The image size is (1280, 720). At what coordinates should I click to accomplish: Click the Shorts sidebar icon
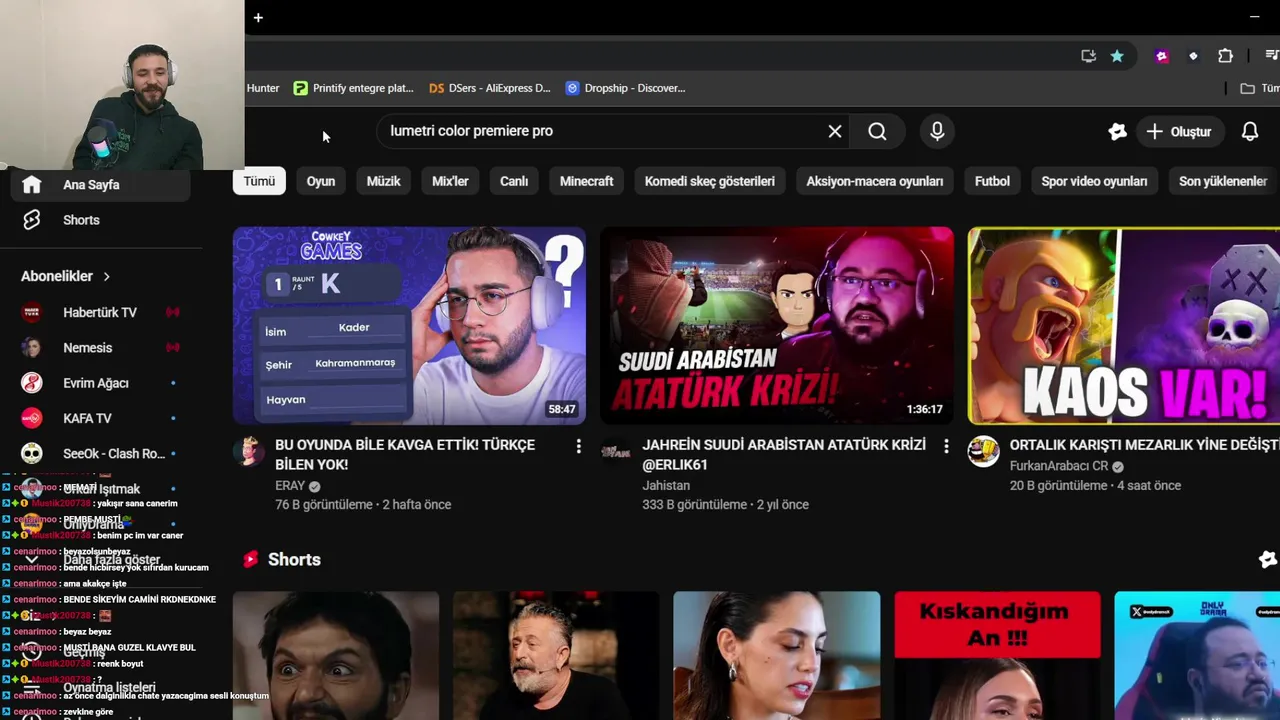[x=32, y=220]
